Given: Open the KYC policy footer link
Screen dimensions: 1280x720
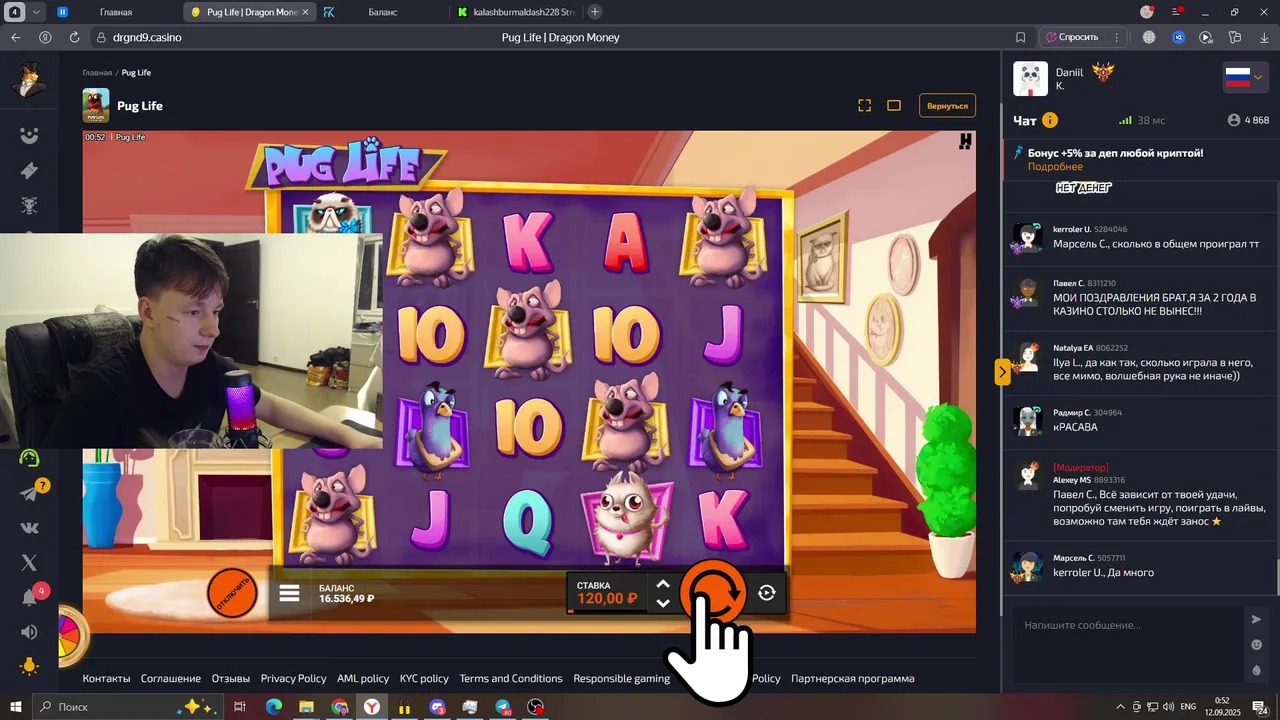Looking at the screenshot, I should click(424, 678).
